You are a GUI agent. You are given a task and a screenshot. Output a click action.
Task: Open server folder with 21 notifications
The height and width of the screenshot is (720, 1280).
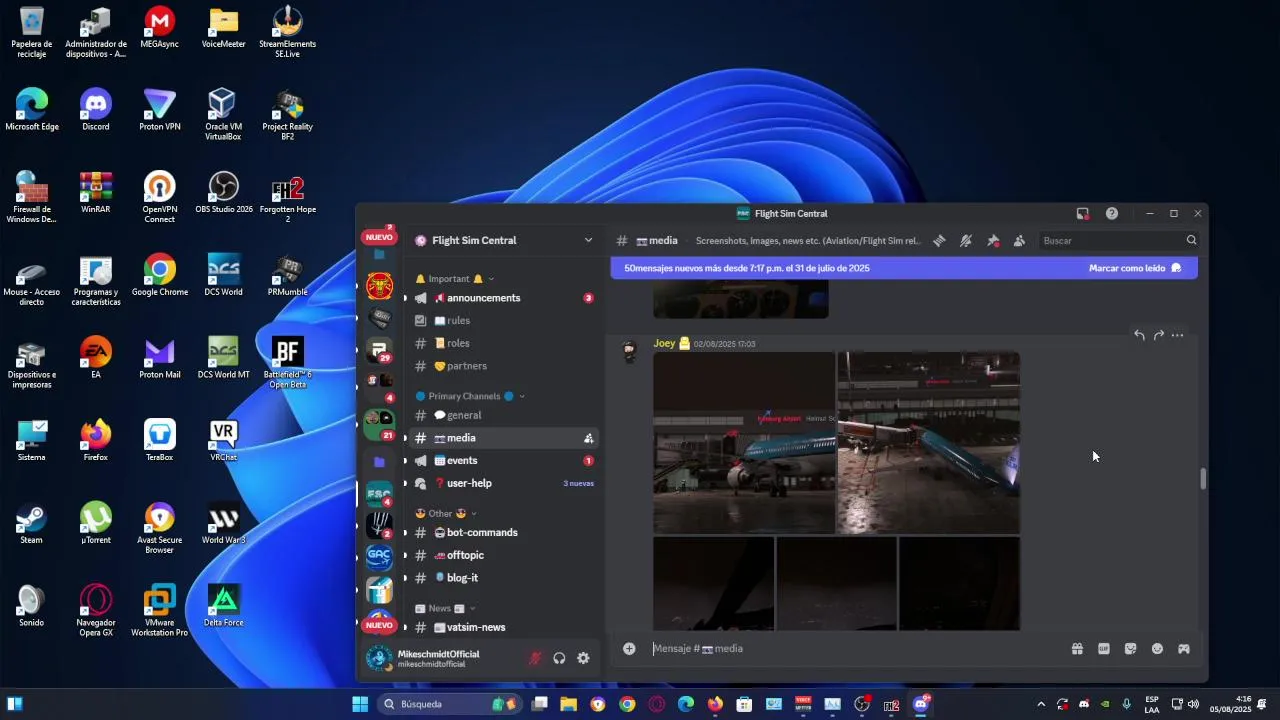379,424
